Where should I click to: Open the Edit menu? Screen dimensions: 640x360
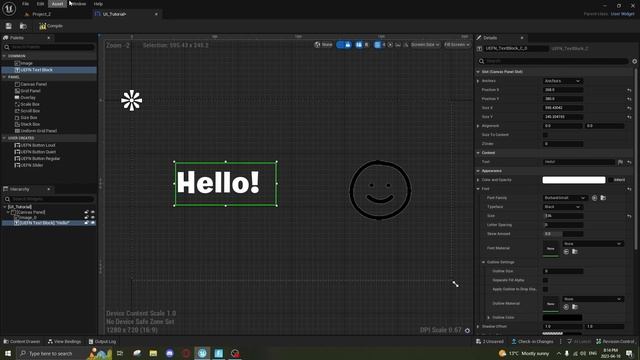coord(40,4)
